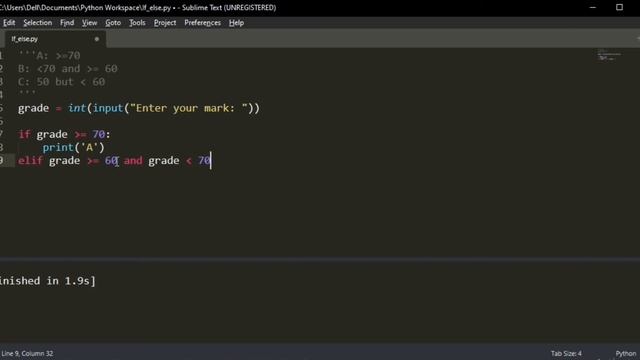Open Tab Size: 4 indentation selector
This screenshot has width=640, height=360.
pyautogui.click(x=566, y=353)
